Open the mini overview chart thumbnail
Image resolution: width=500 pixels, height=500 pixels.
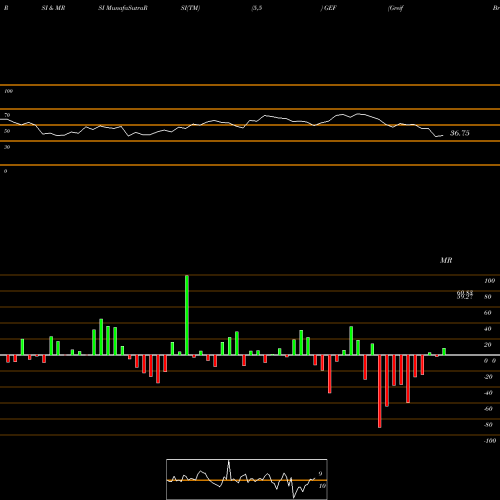(x=247, y=479)
